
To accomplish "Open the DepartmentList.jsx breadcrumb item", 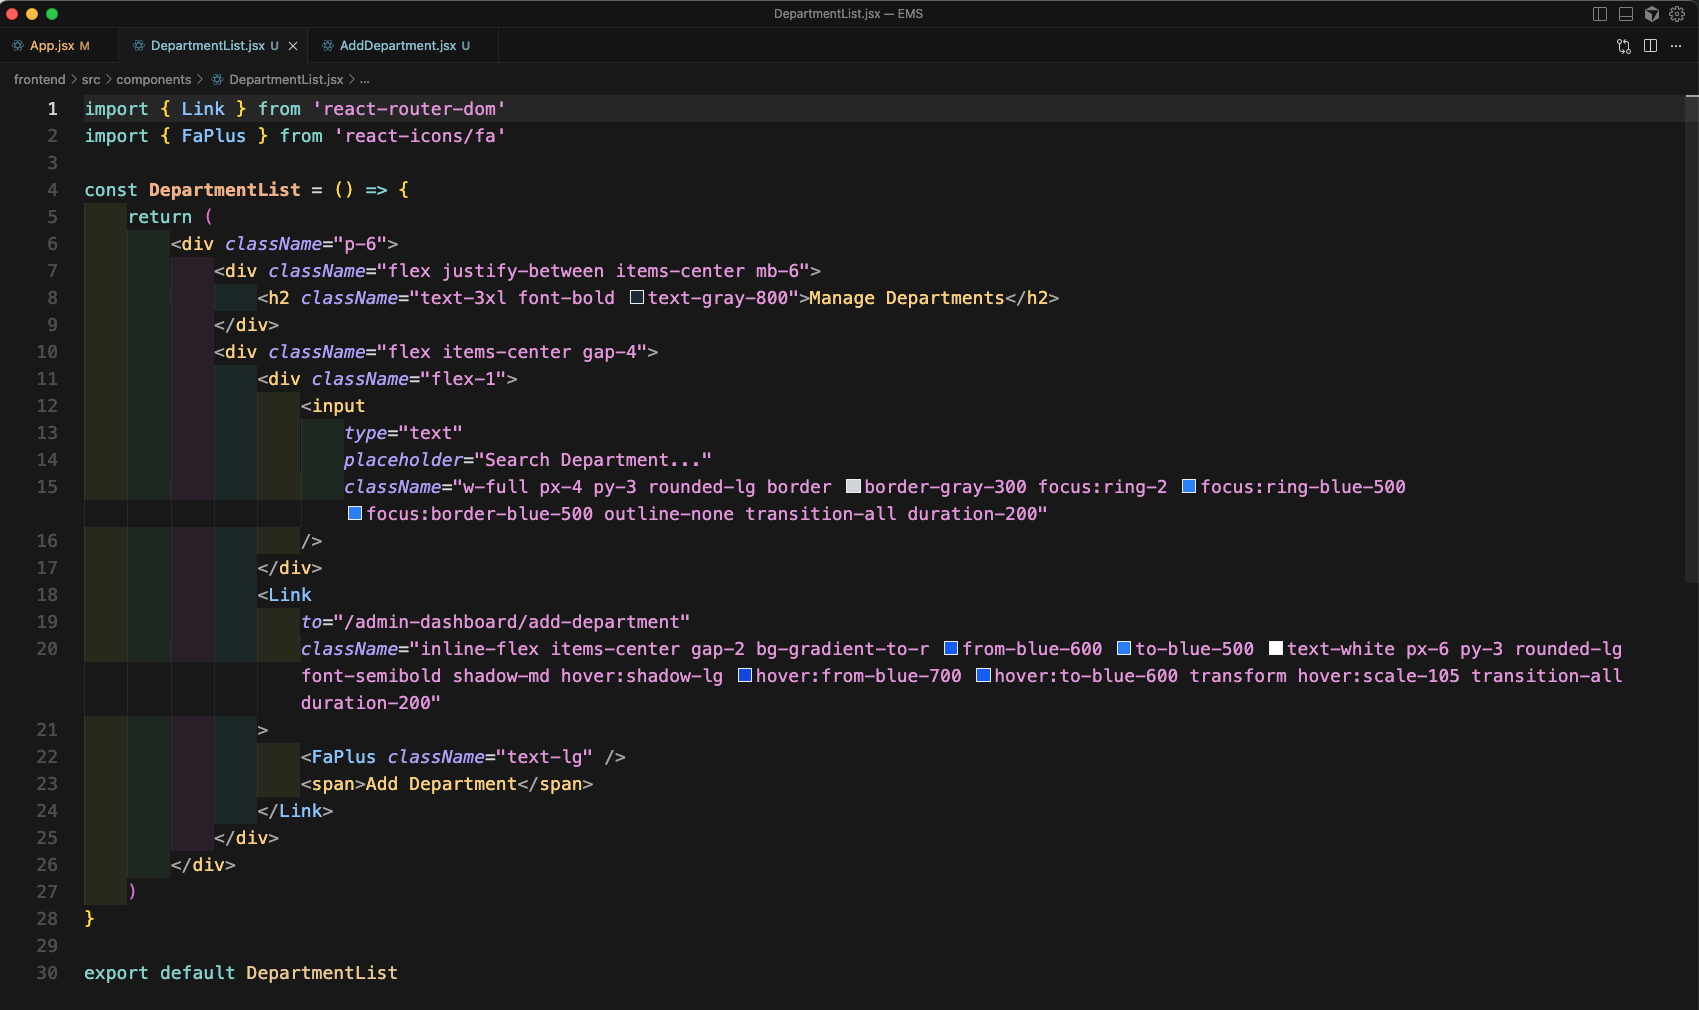I will tap(286, 80).
